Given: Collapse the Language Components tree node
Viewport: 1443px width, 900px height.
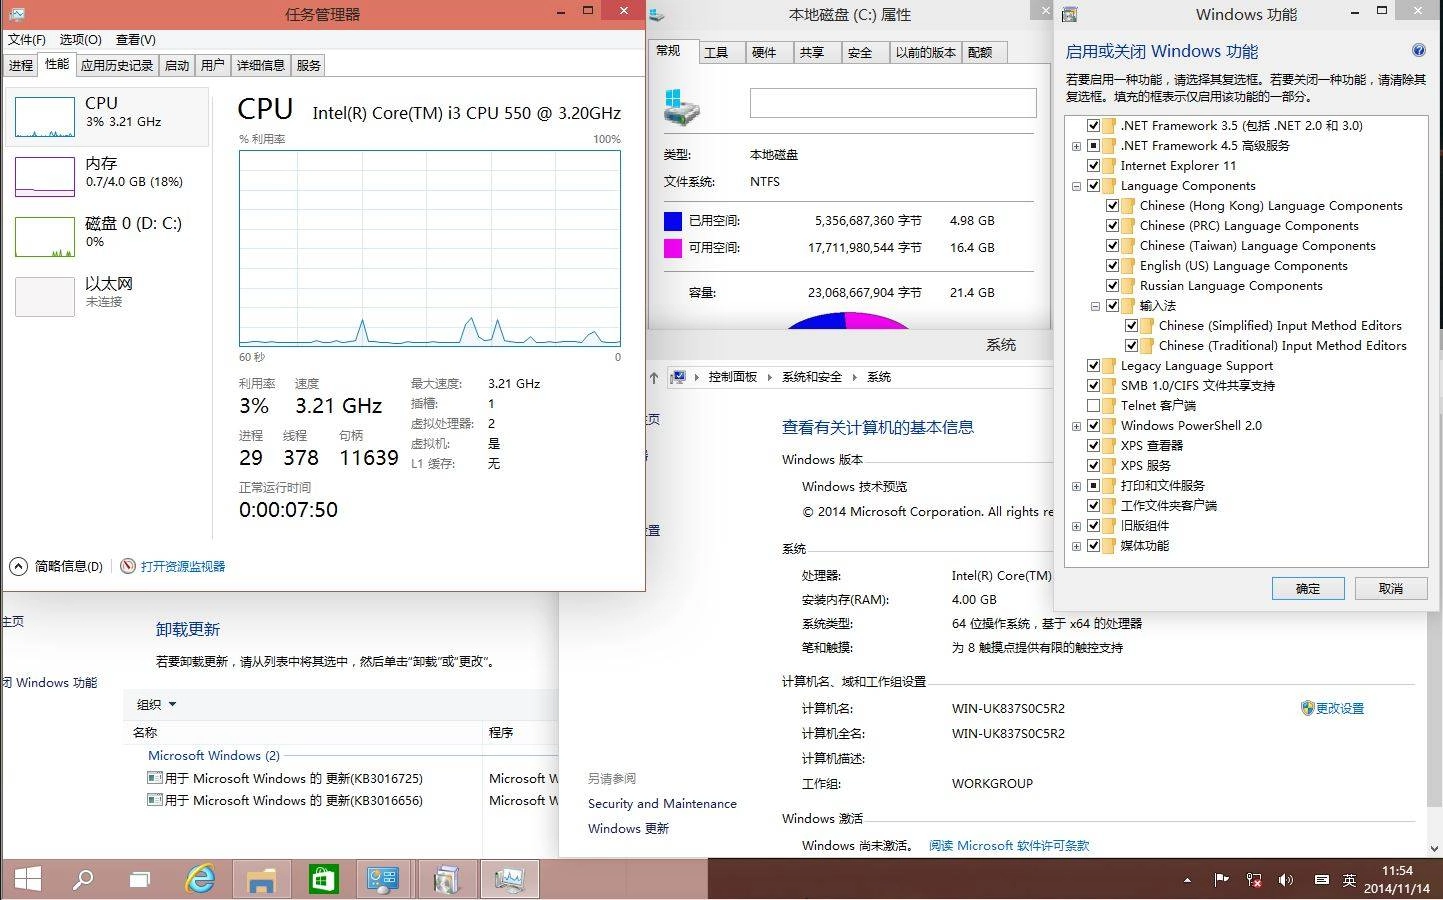Looking at the screenshot, I should click(1076, 186).
